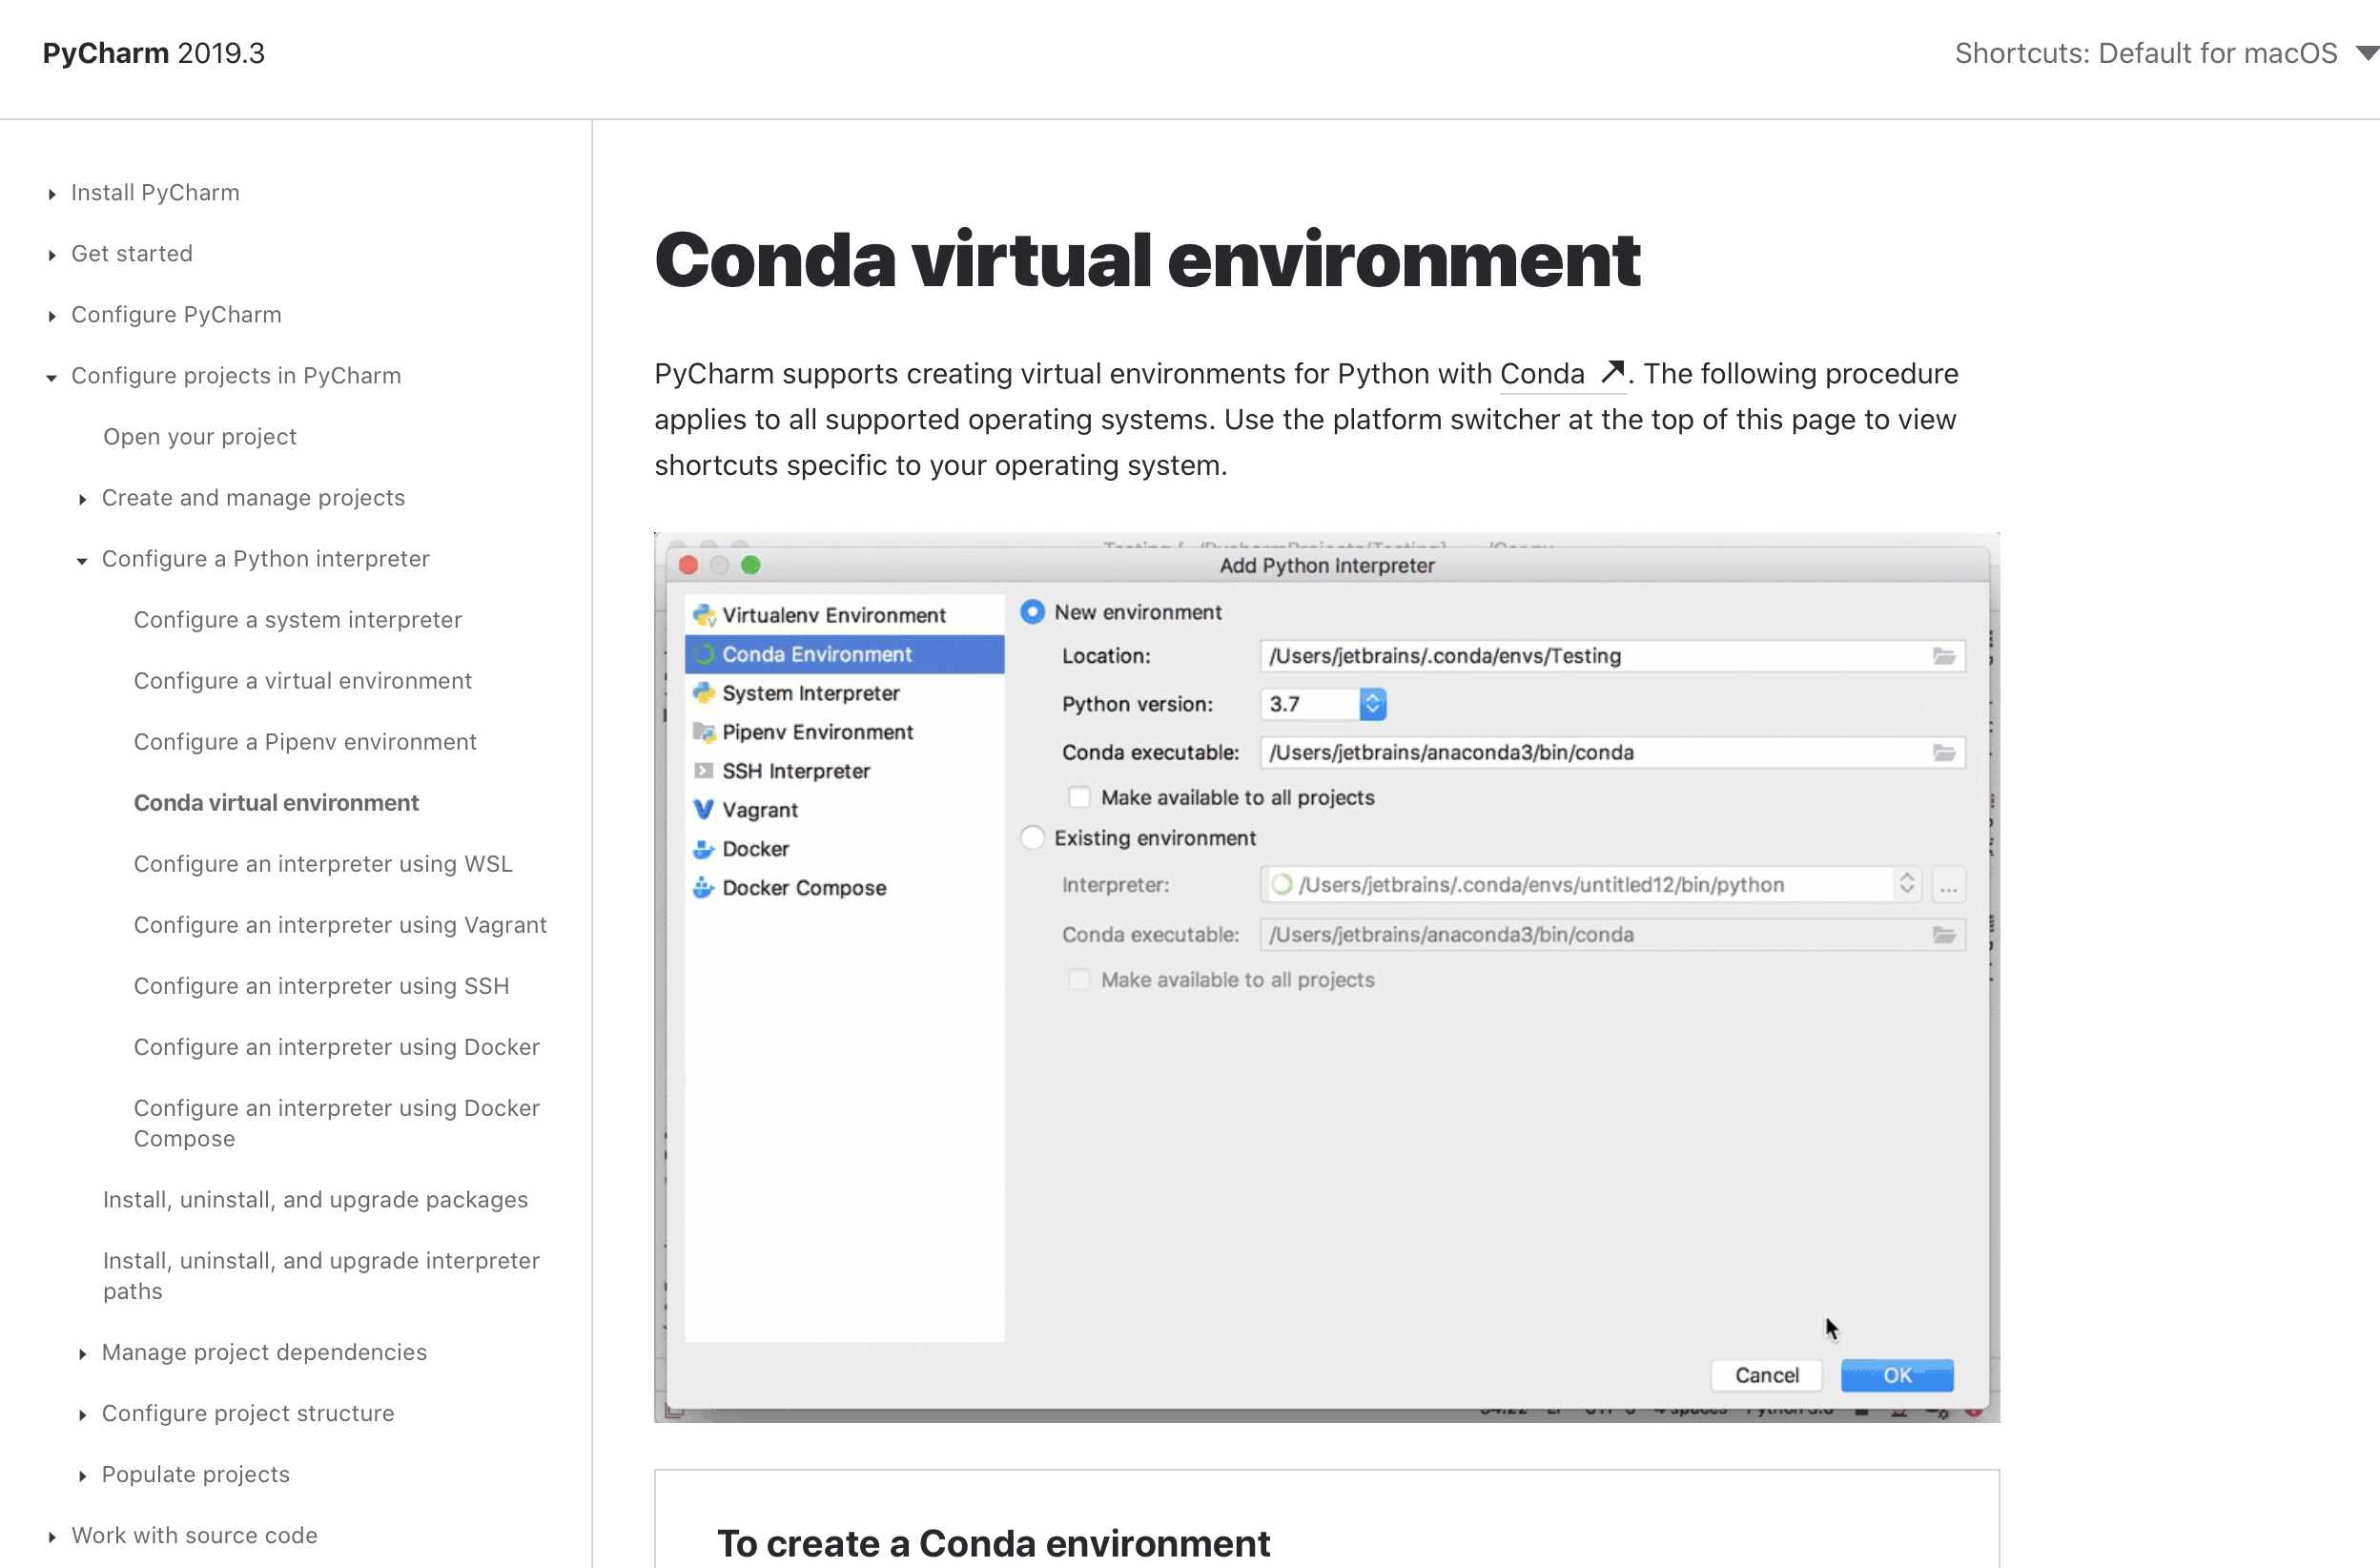Click the Pipenv Environment folder icon
This screenshot has height=1568, width=2380.
point(704,732)
